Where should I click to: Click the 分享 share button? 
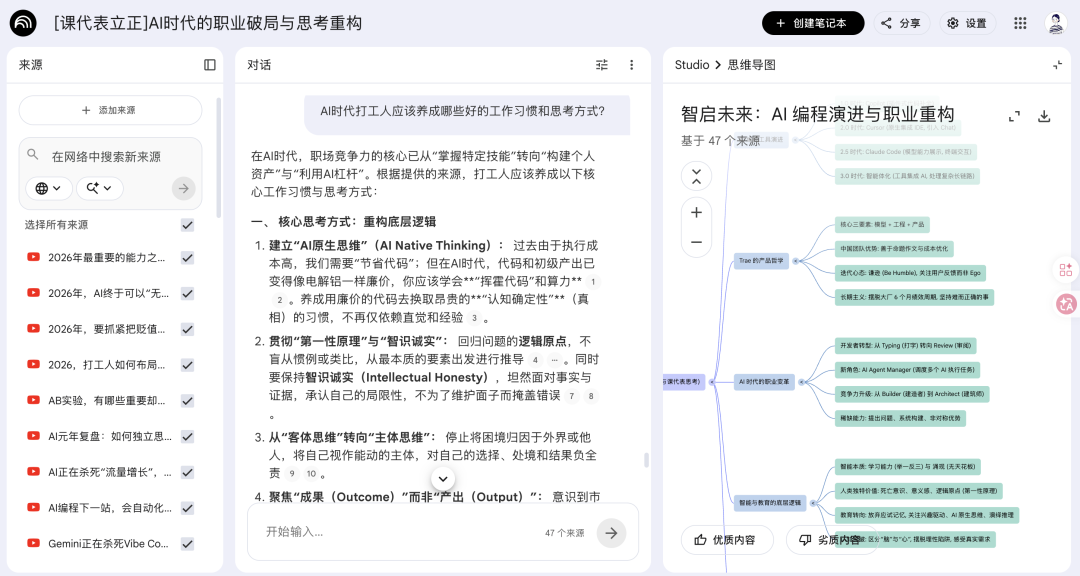pos(902,23)
